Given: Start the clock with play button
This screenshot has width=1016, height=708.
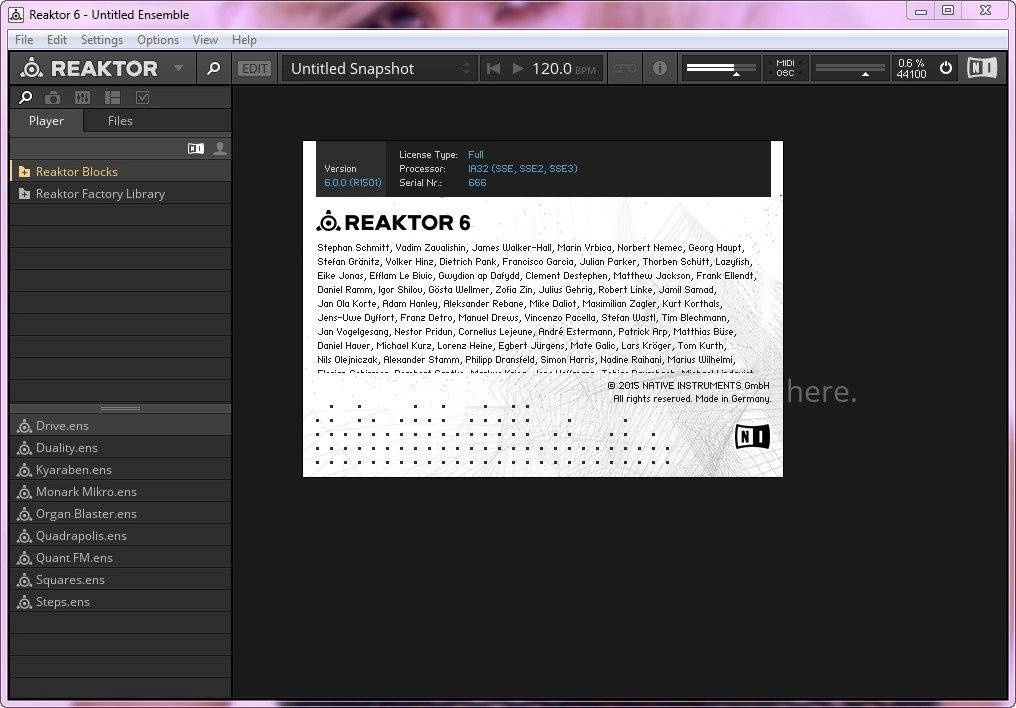Looking at the screenshot, I should click(x=518, y=69).
